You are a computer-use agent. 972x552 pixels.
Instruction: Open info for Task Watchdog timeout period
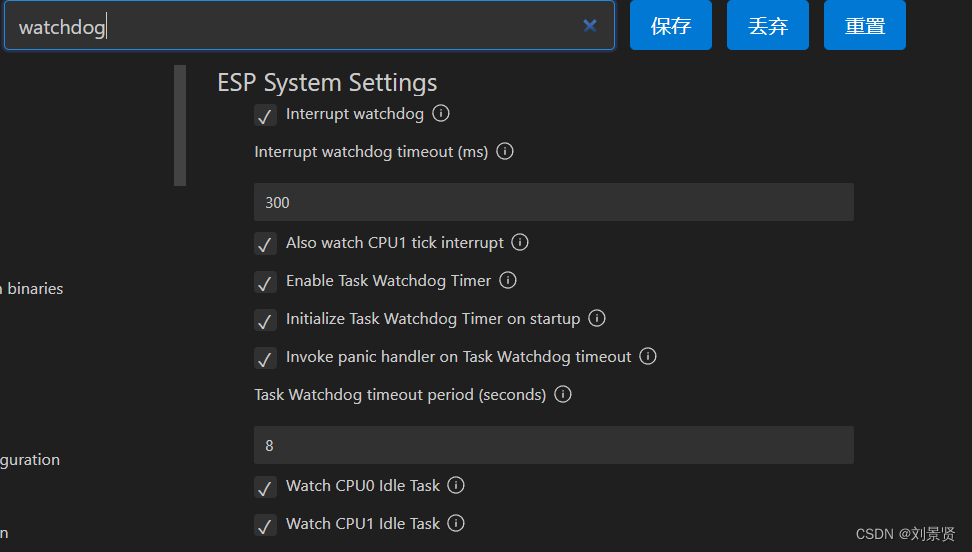coord(563,395)
